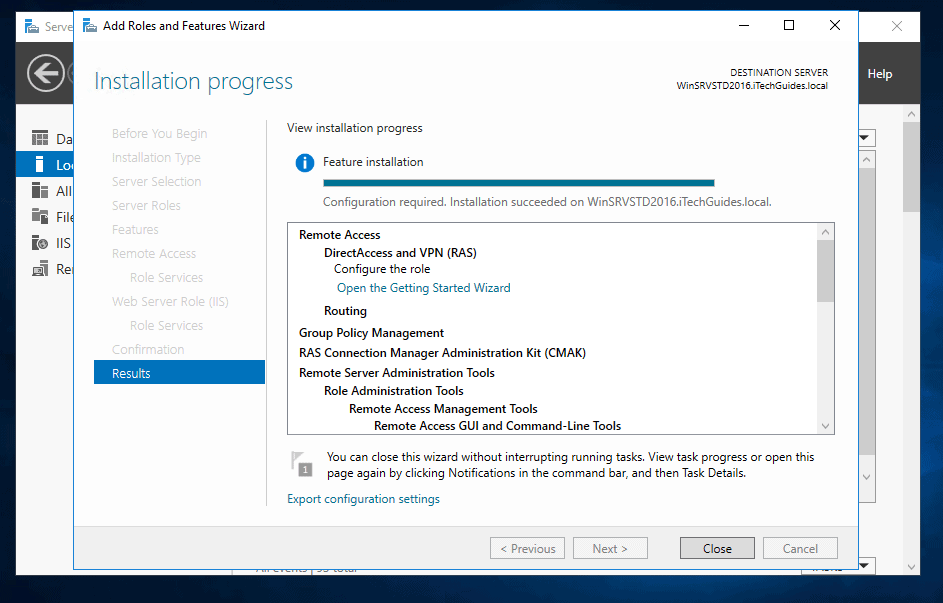Click the results list scroll up arrow

(825, 233)
